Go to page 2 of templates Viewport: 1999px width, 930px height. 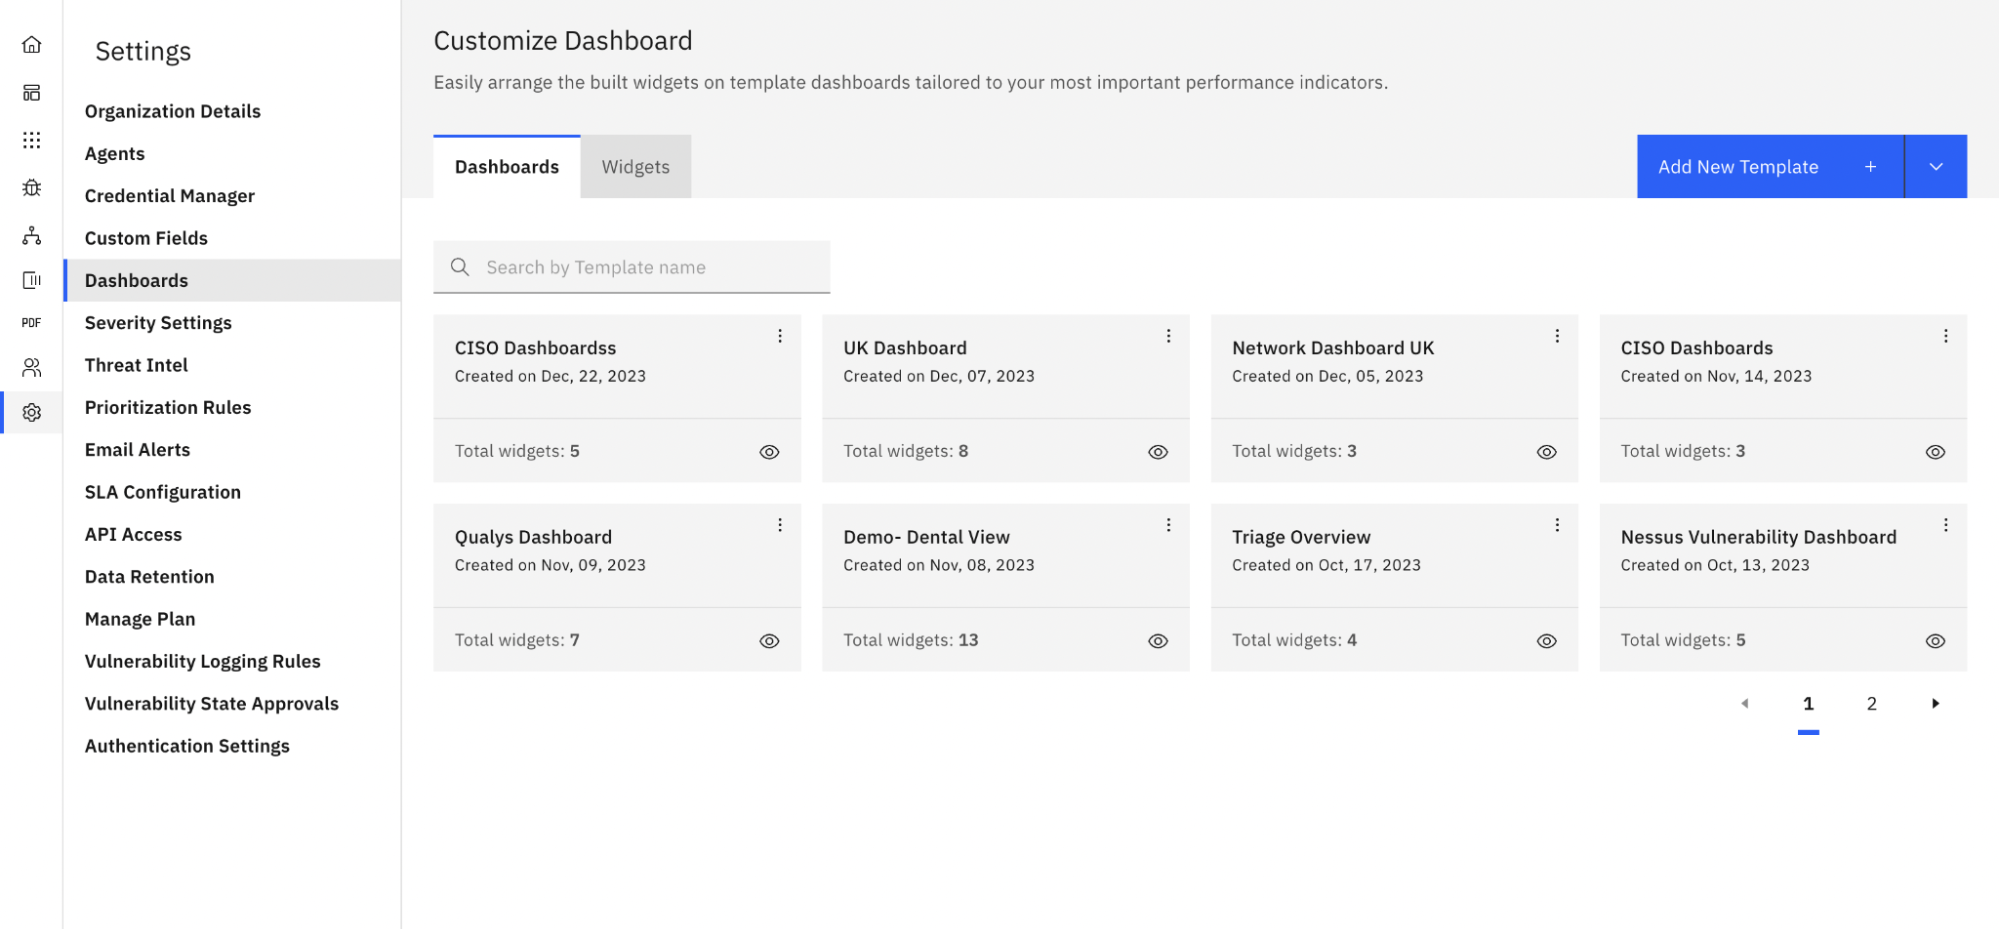[1871, 704]
